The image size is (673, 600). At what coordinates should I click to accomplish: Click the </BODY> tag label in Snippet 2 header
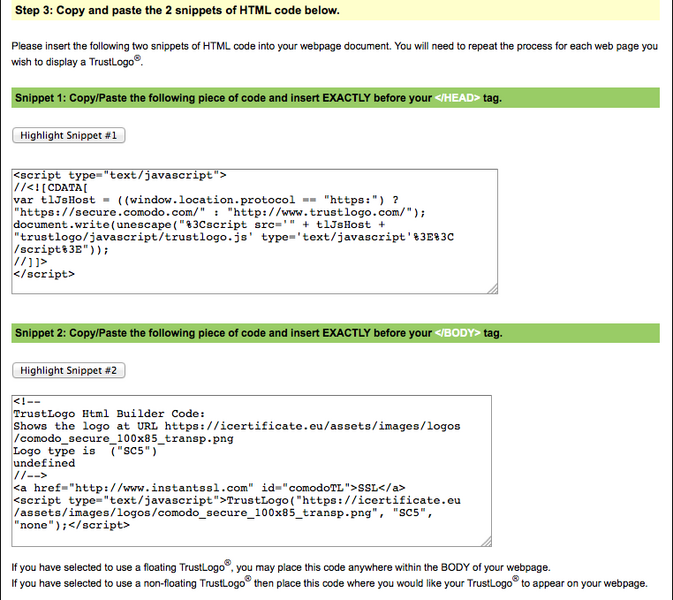(457, 333)
